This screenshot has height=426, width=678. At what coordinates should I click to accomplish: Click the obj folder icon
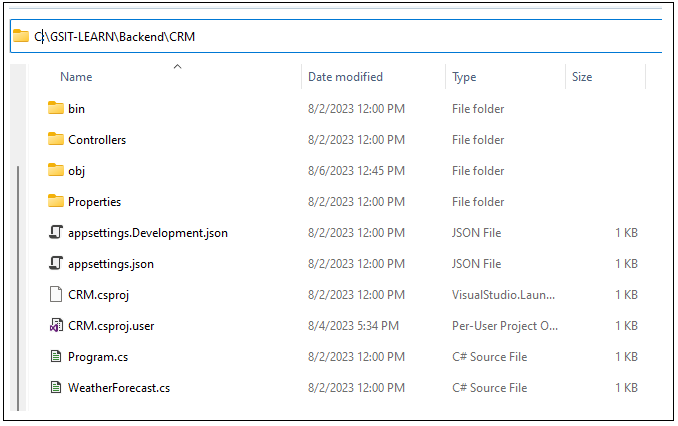tap(55, 170)
